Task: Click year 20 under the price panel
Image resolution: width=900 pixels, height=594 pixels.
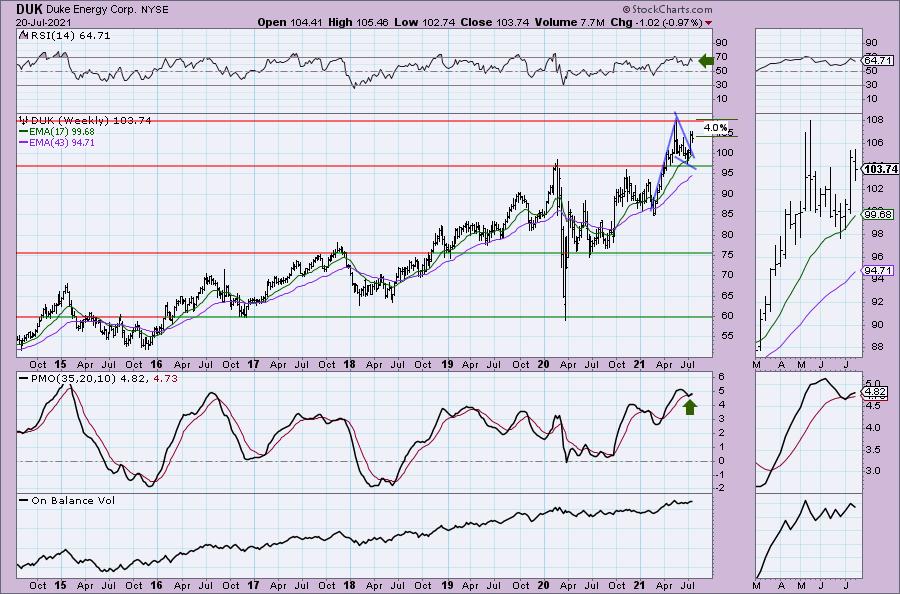Action: pyautogui.click(x=543, y=364)
